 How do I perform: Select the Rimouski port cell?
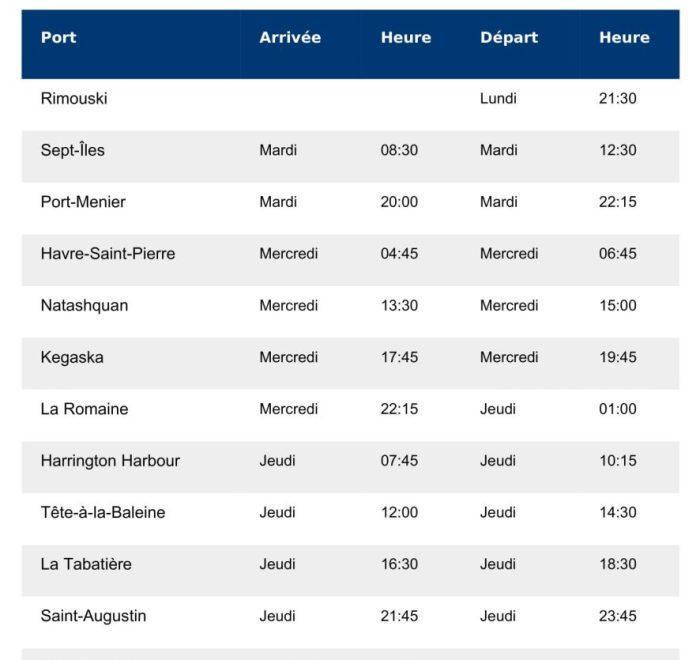(74, 99)
